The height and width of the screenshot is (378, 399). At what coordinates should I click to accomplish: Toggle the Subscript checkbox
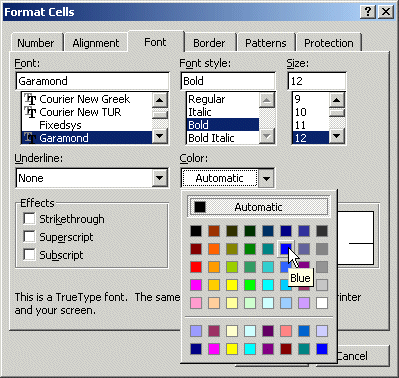coord(29,255)
